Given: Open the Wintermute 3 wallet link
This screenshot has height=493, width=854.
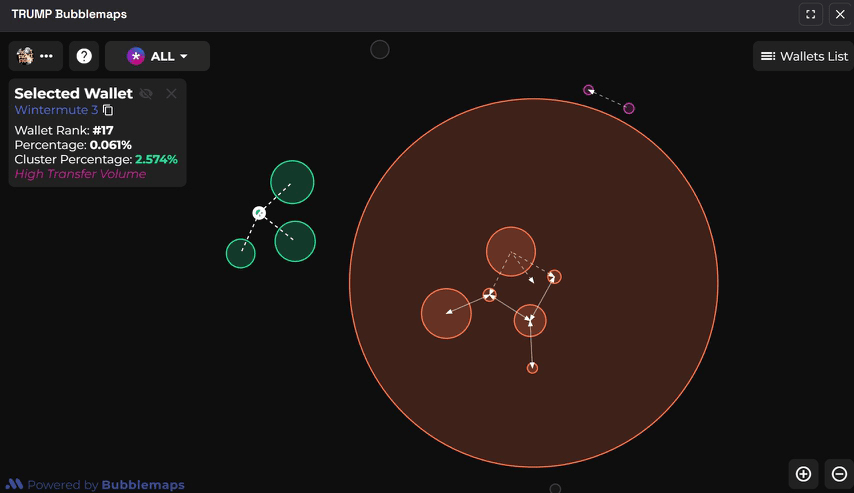Looking at the screenshot, I should (56, 110).
